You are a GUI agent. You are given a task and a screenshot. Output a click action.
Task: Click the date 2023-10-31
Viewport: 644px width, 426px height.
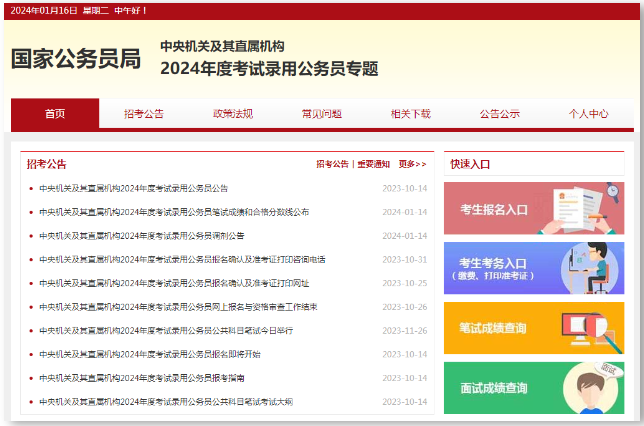pos(405,260)
